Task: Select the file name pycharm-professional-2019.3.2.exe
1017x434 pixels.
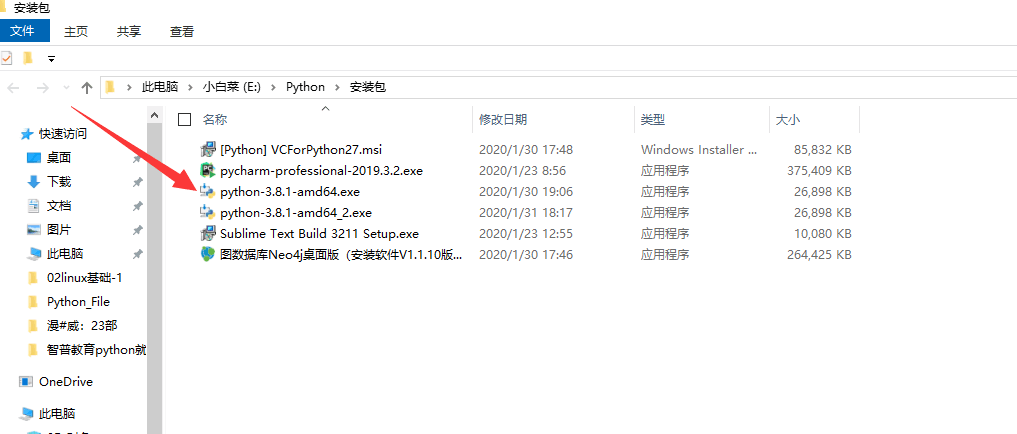Action: point(322,171)
